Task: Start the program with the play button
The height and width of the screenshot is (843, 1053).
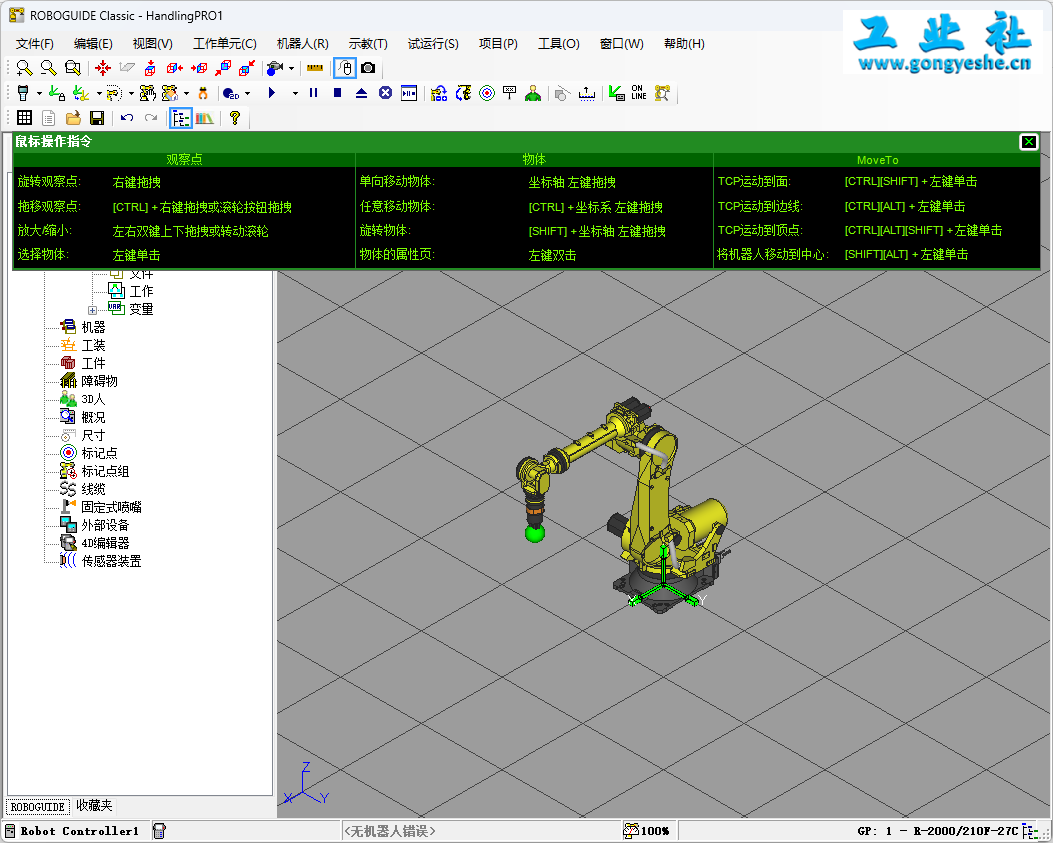Action: coord(272,93)
